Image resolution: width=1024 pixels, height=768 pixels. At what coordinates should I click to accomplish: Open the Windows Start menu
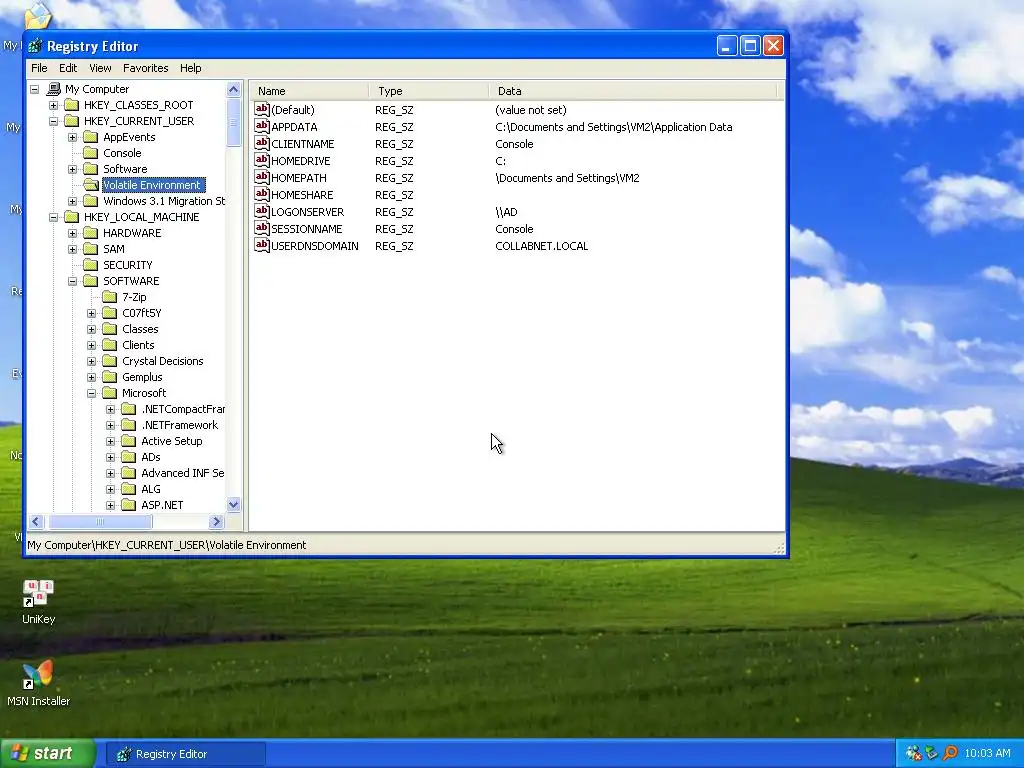tap(48, 754)
